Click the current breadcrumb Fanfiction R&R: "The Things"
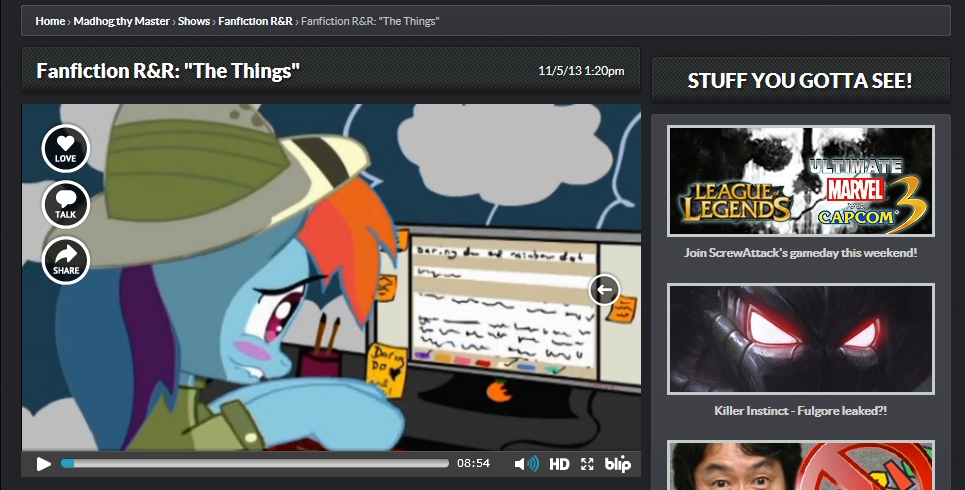 click(370, 21)
